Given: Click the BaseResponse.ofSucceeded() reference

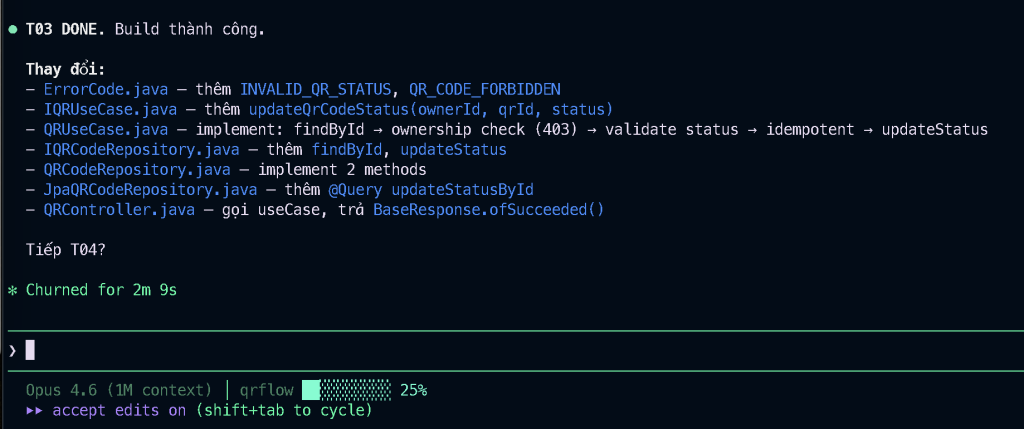Looking at the screenshot, I should pyautogui.click(x=488, y=210).
